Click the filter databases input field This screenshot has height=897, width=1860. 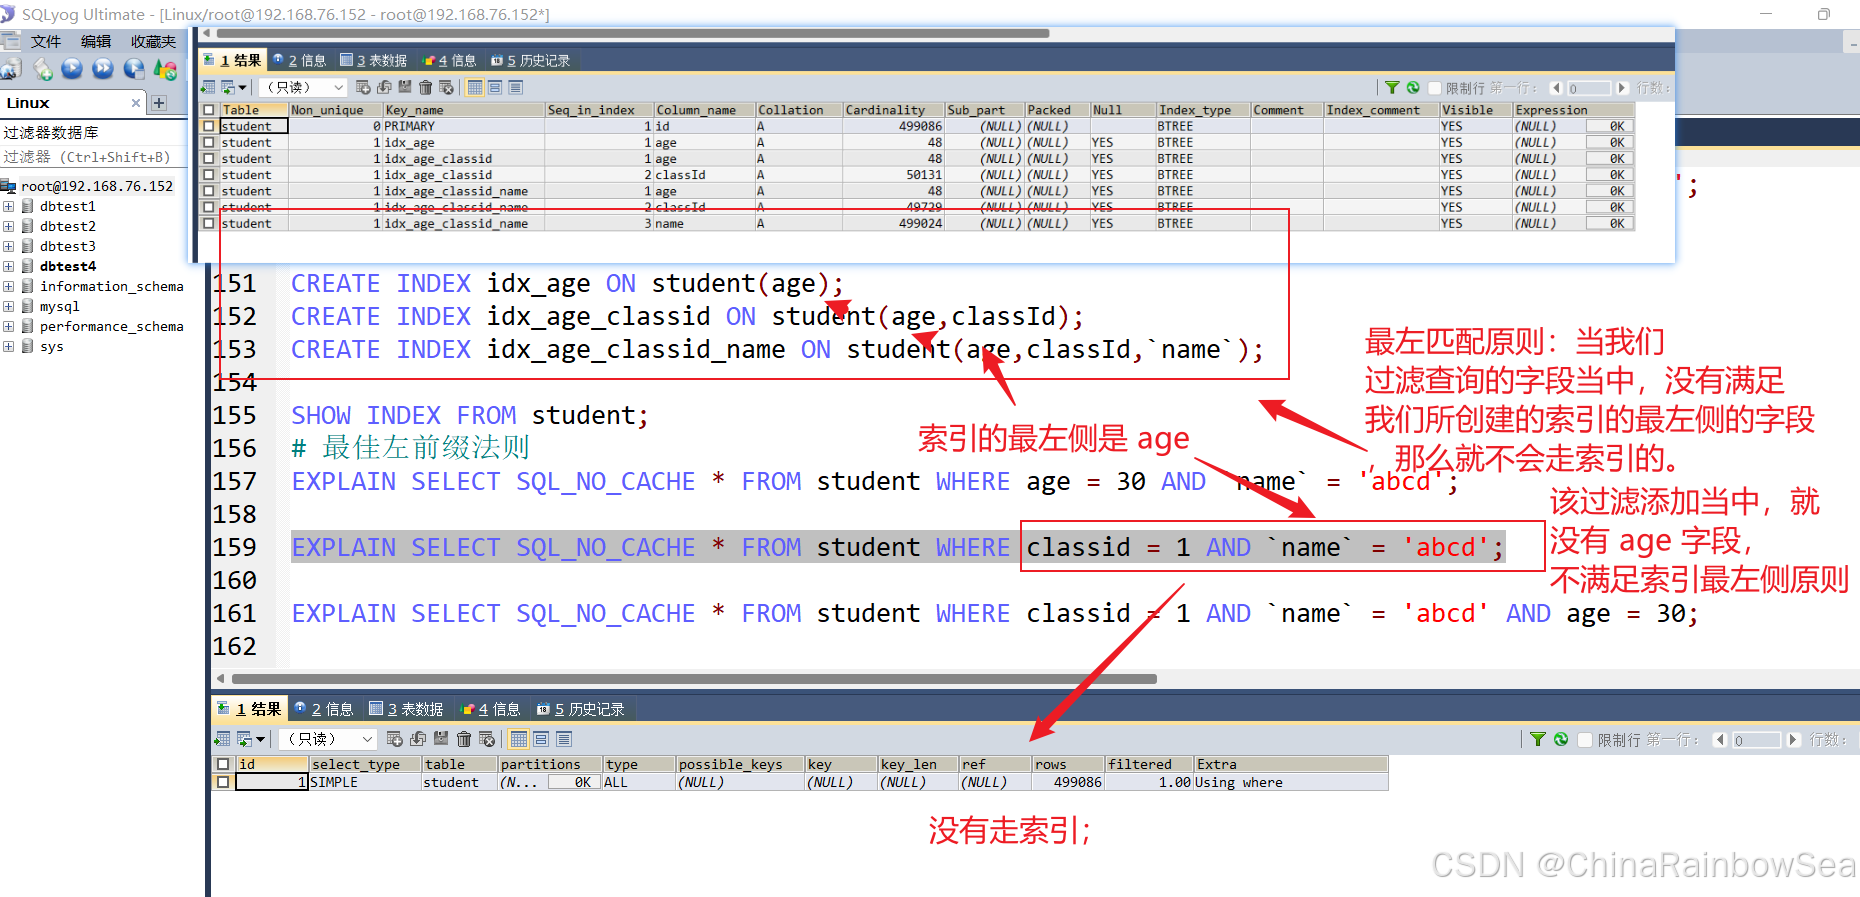[x=94, y=157]
